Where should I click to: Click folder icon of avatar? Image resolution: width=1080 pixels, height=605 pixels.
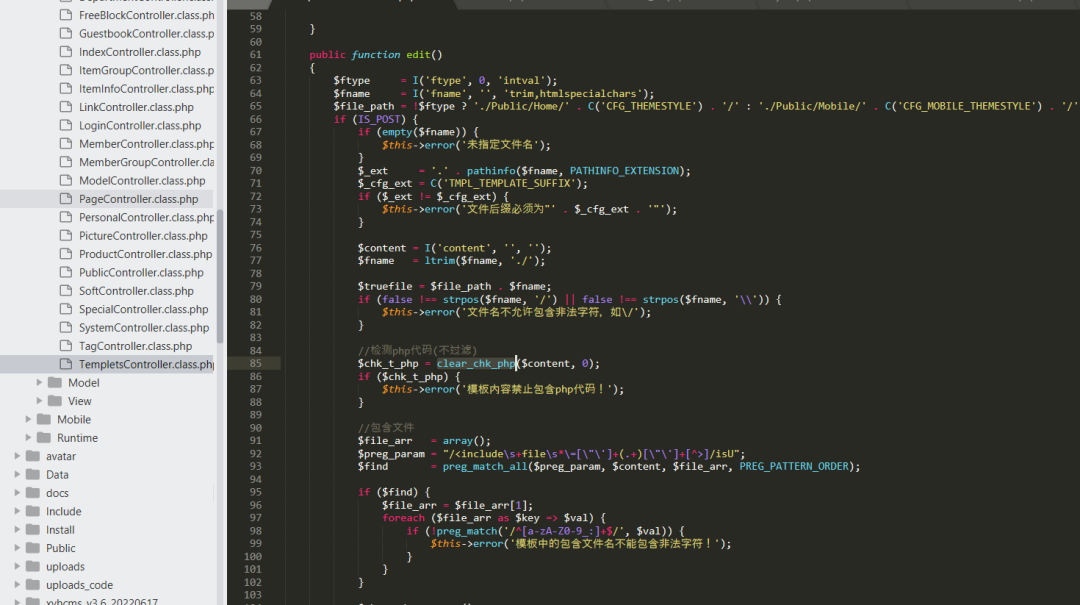33,456
